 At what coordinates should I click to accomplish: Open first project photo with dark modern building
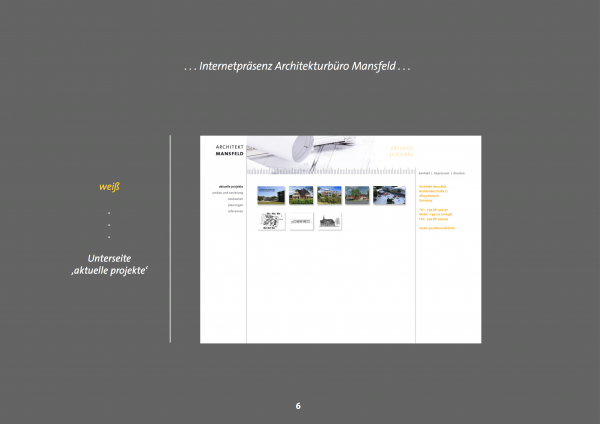pyautogui.click(x=271, y=195)
